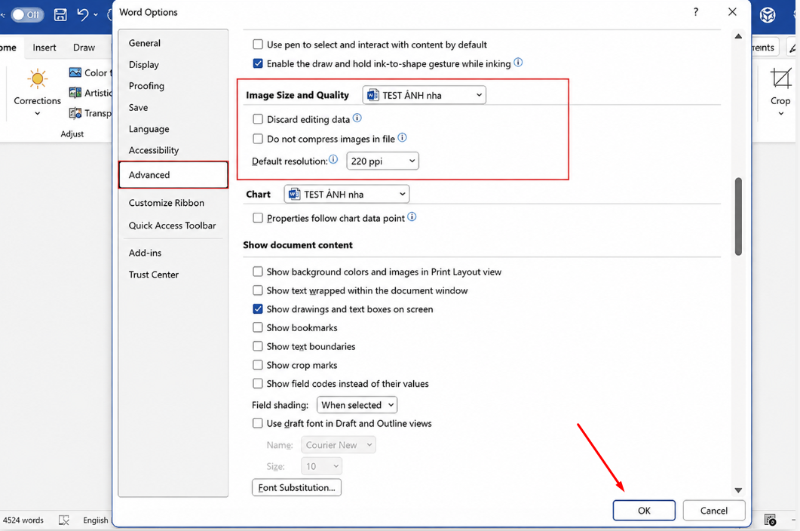Click the proofing check icon in status bar

(64, 520)
